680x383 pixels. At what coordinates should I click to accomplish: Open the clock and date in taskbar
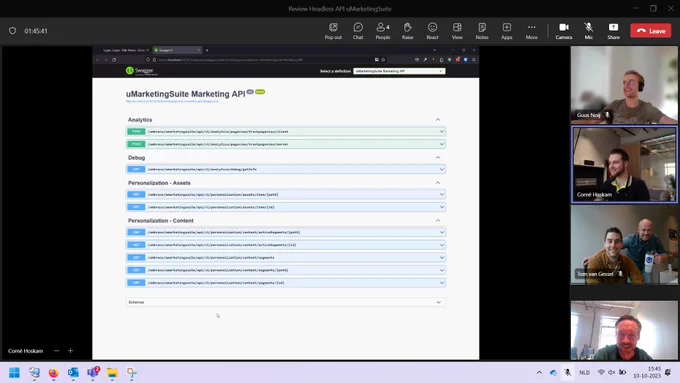point(647,372)
